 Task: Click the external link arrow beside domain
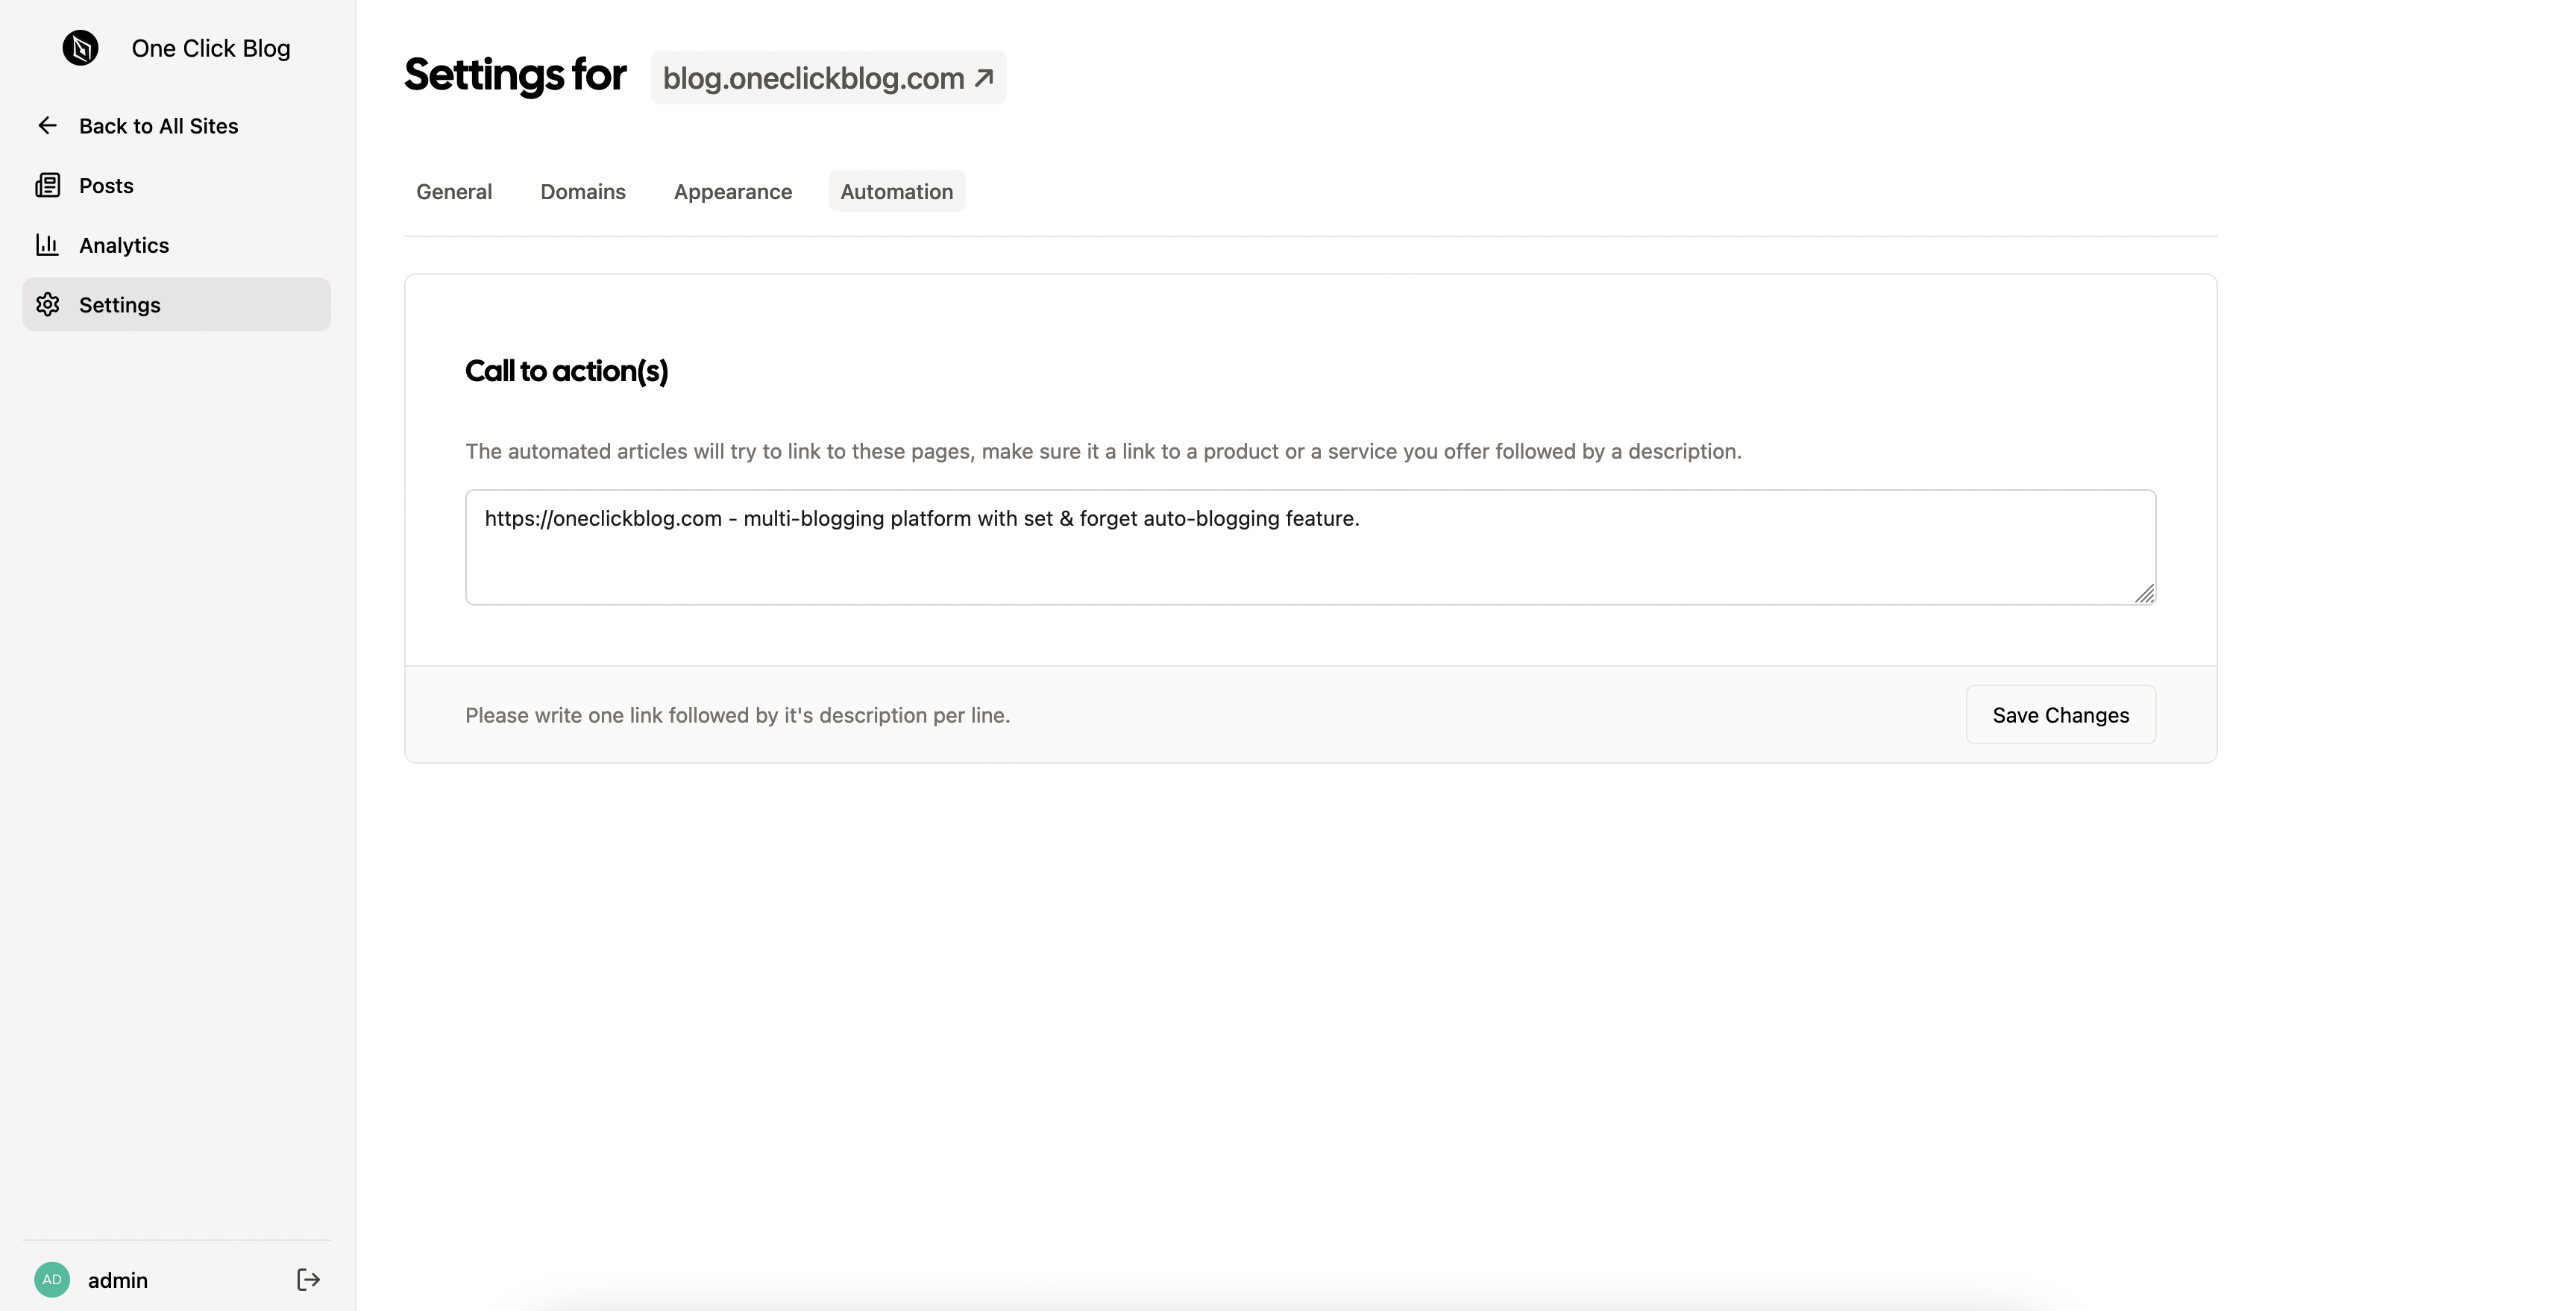coord(984,77)
